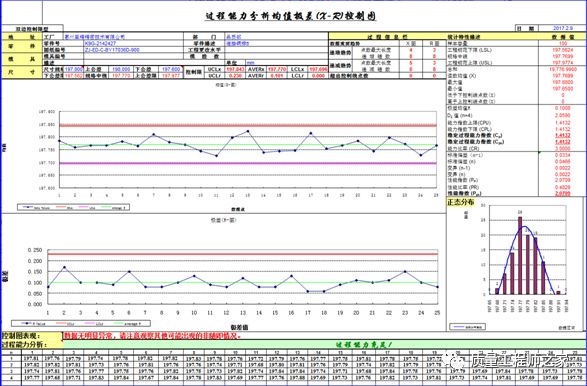Click the red UCL line in the X-bar chart
Screen dimensions: 587x386
[x=248, y=125]
